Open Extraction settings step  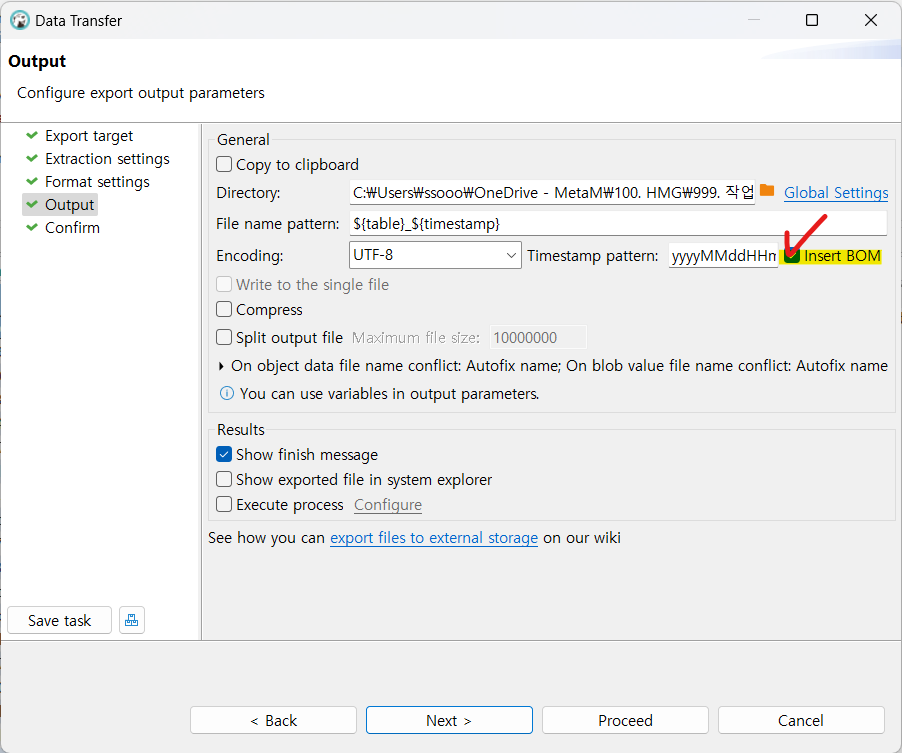107,159
